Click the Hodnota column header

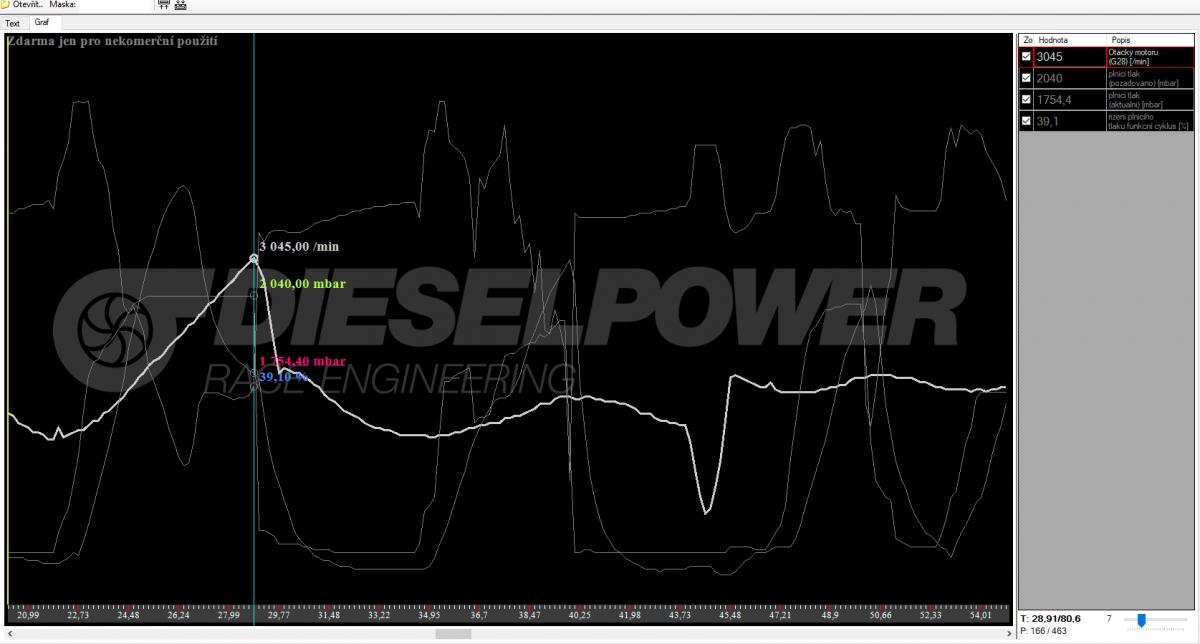pos(1070,40)
